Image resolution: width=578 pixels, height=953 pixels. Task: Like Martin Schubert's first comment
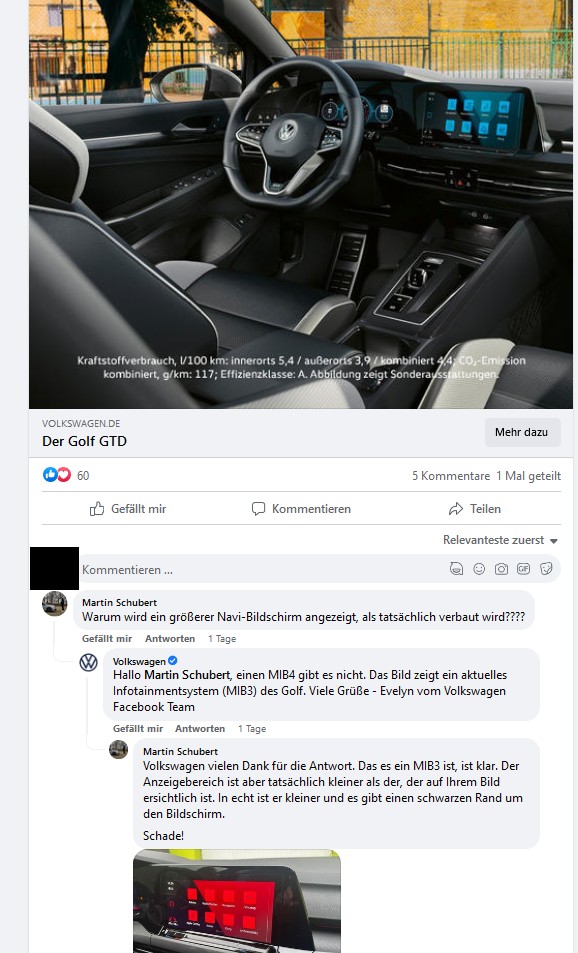pos(107,638)
